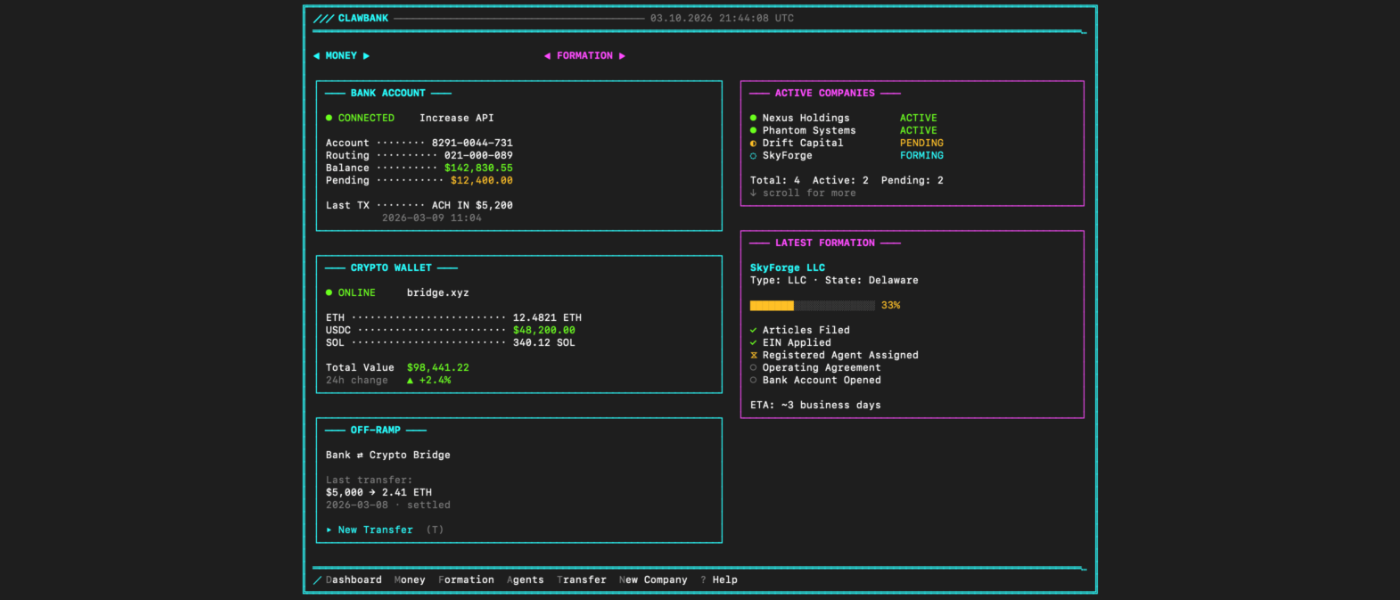Click the green CONNECTED status dot
This screenshot has height=600, width=1400.
(329, 118)
